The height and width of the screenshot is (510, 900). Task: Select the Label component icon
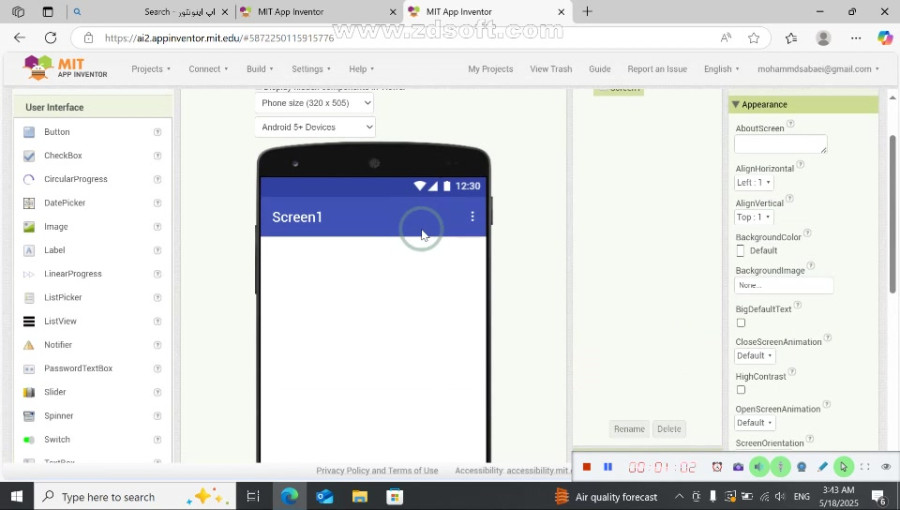click(29, 250)
